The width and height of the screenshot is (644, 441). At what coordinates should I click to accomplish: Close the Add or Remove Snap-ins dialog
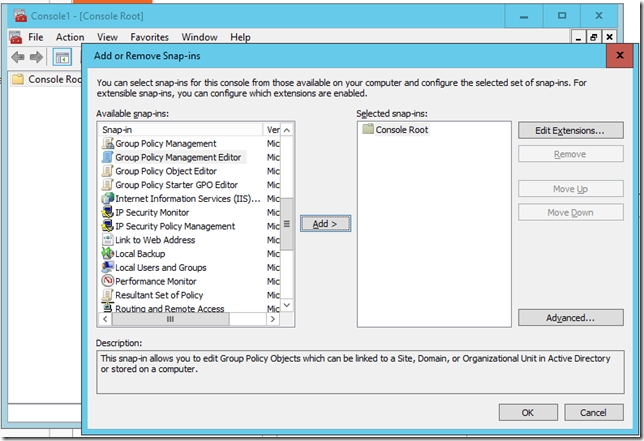click(620, 55)
